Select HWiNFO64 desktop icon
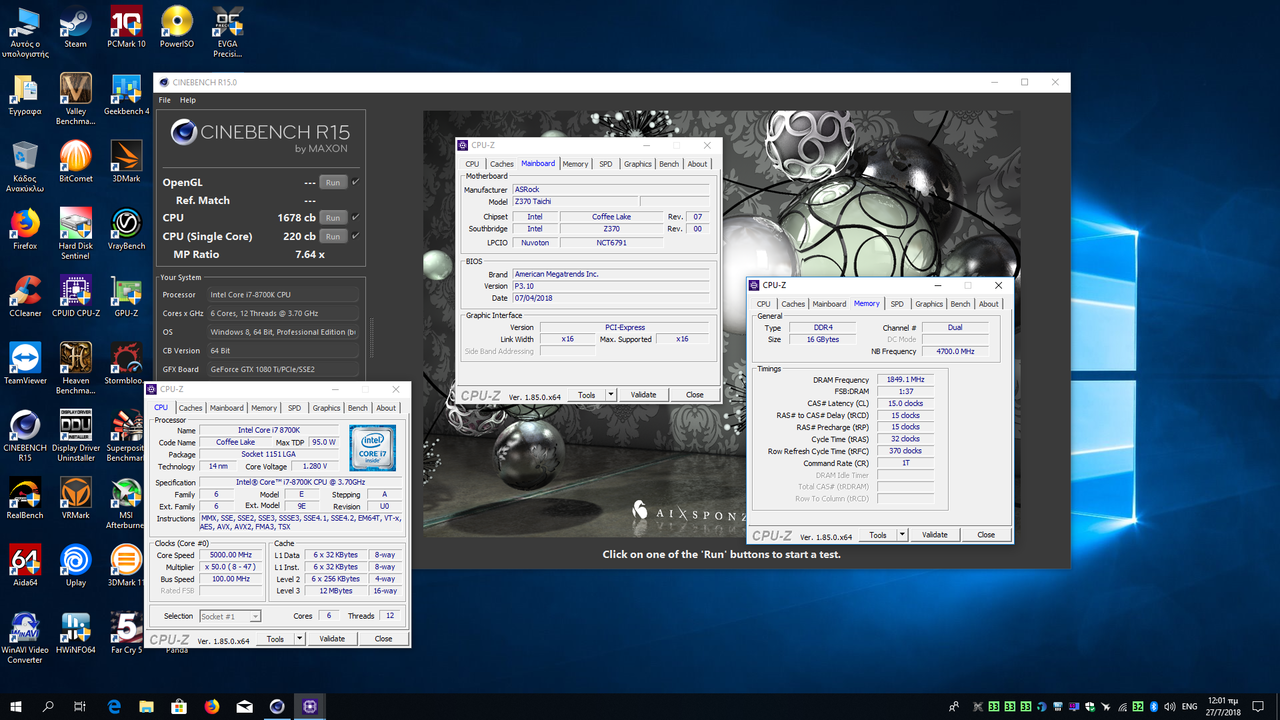The image size is (1280, 720). coord(75,634)
